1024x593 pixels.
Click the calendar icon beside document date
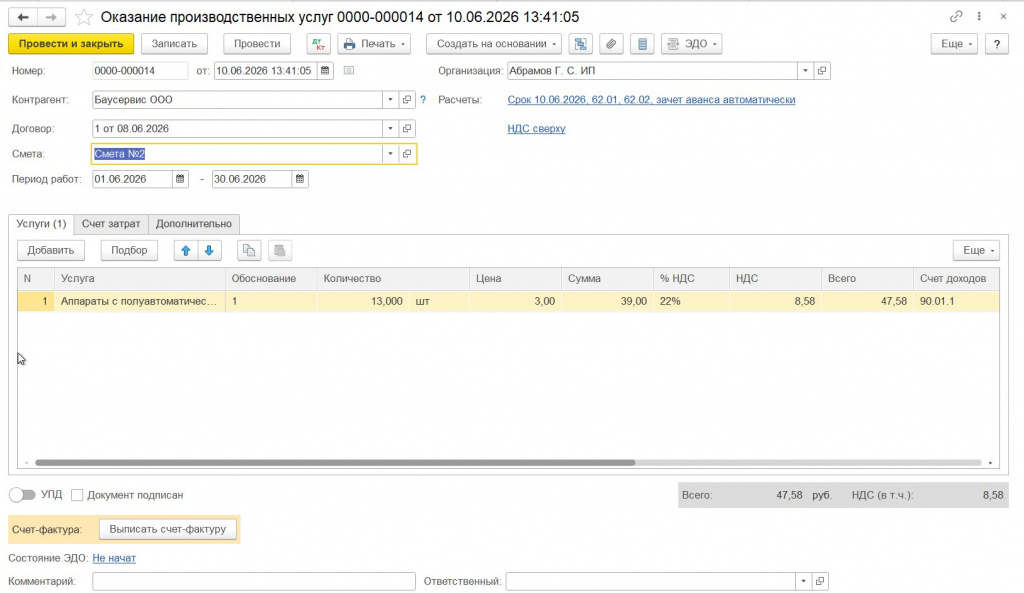[x=325, y=71]
